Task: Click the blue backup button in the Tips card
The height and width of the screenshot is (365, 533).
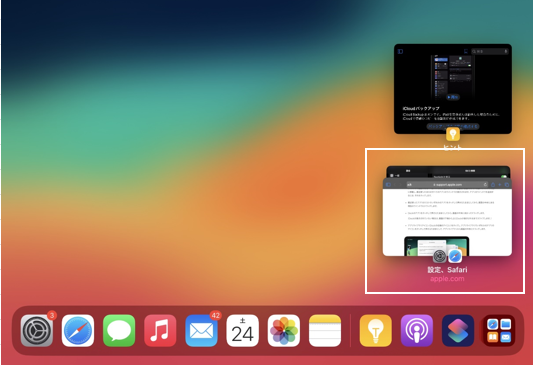Action: point(453,126)
